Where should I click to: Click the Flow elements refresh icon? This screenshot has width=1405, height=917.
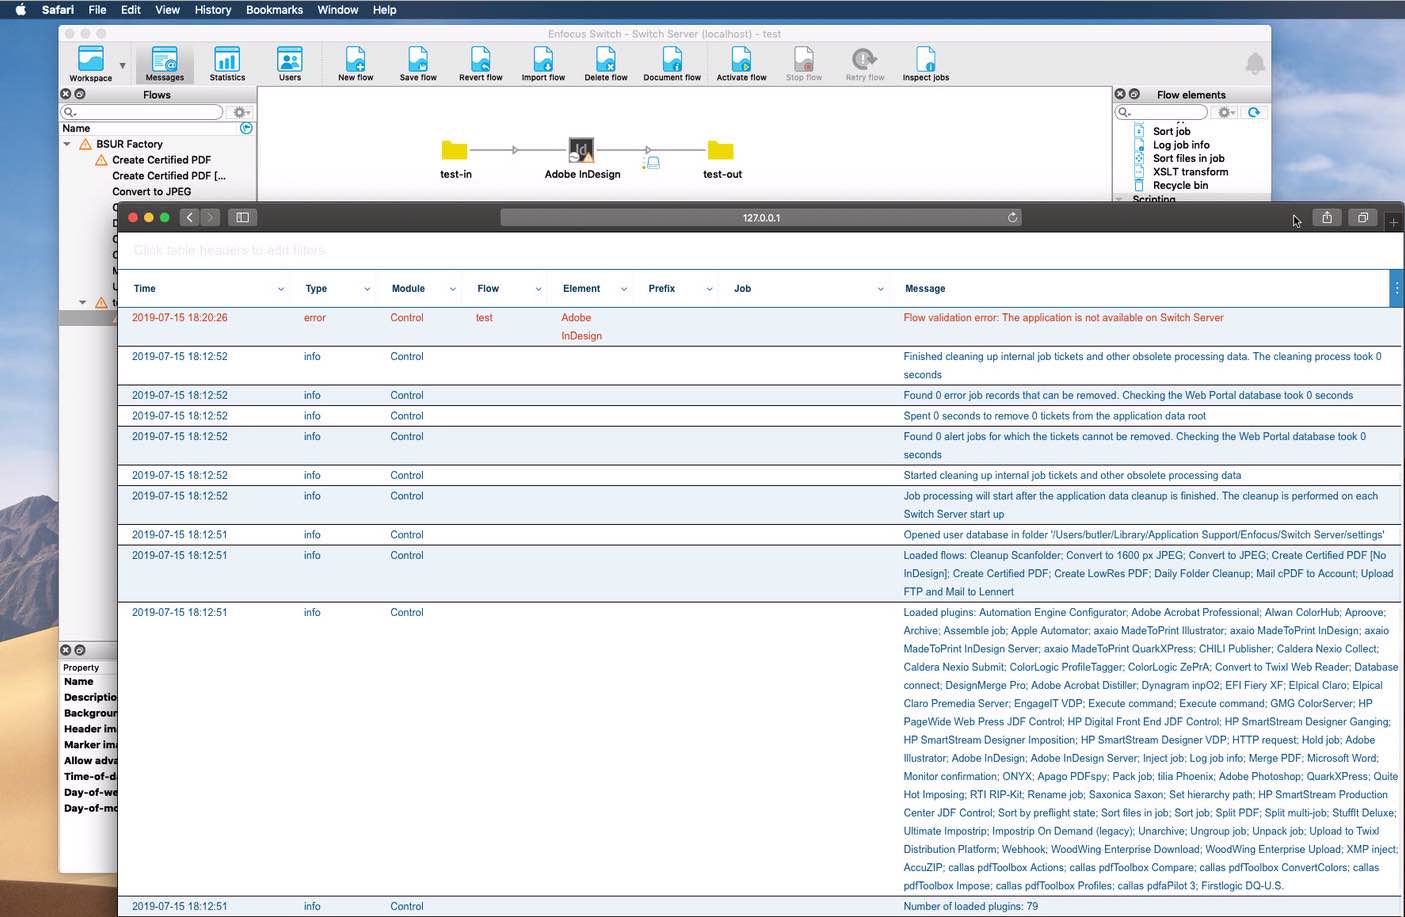(x=1254, y=112)
